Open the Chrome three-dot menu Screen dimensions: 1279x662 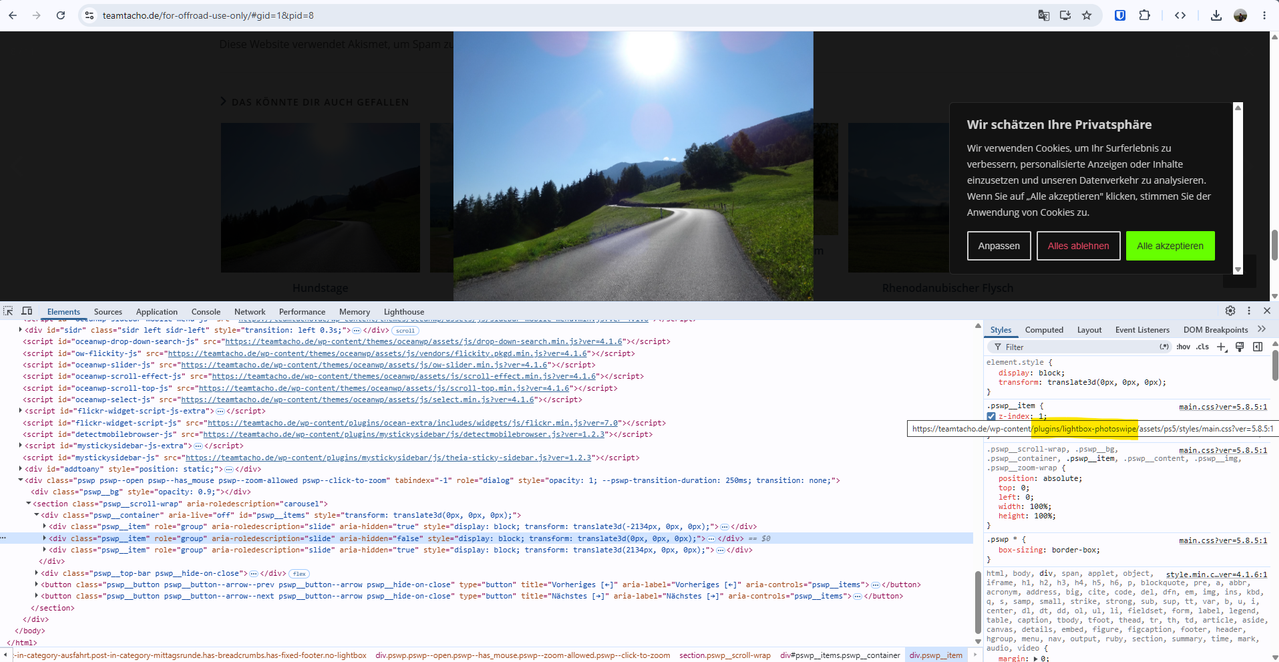1264,16
